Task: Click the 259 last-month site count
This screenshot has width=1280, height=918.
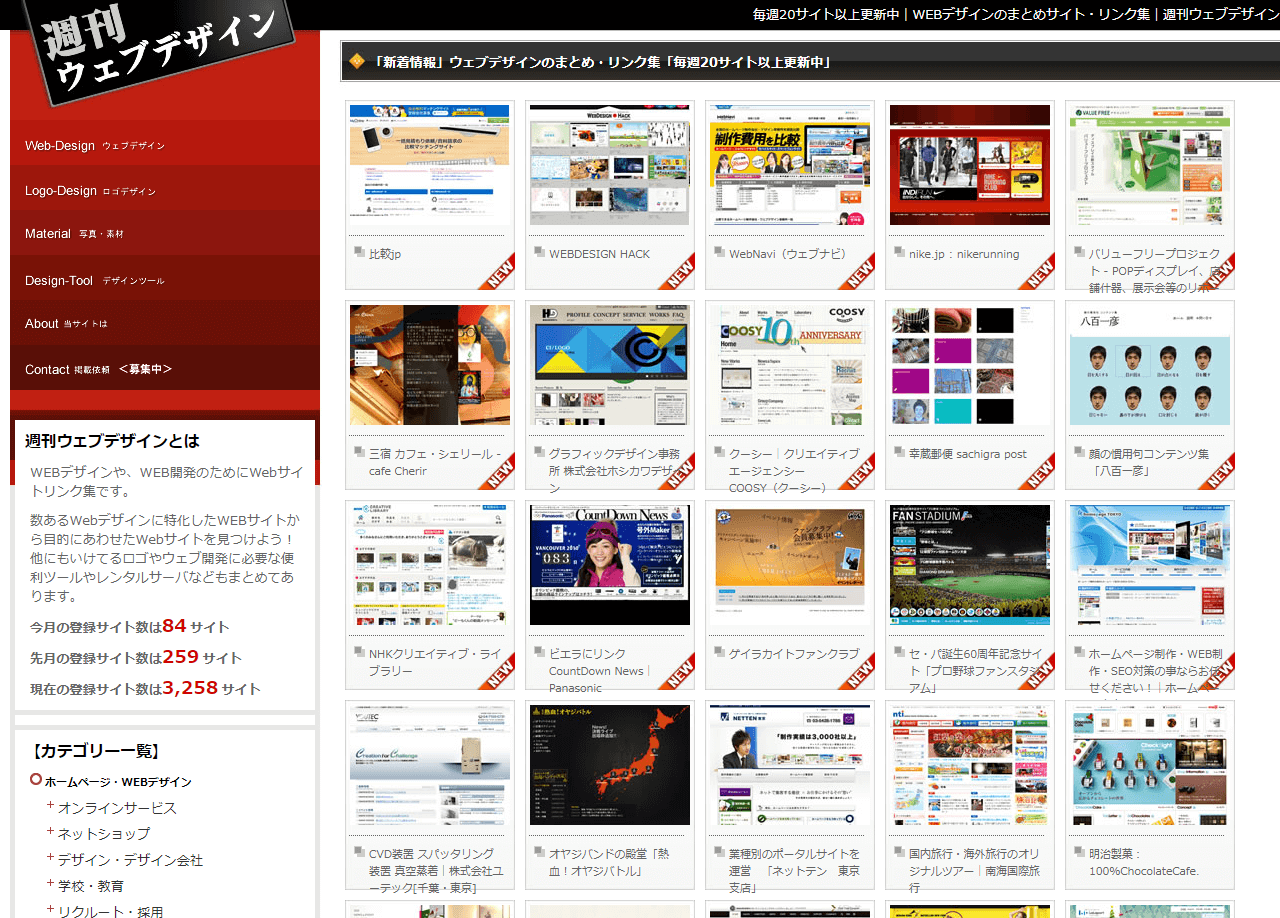Action: [x=181, y=657]
